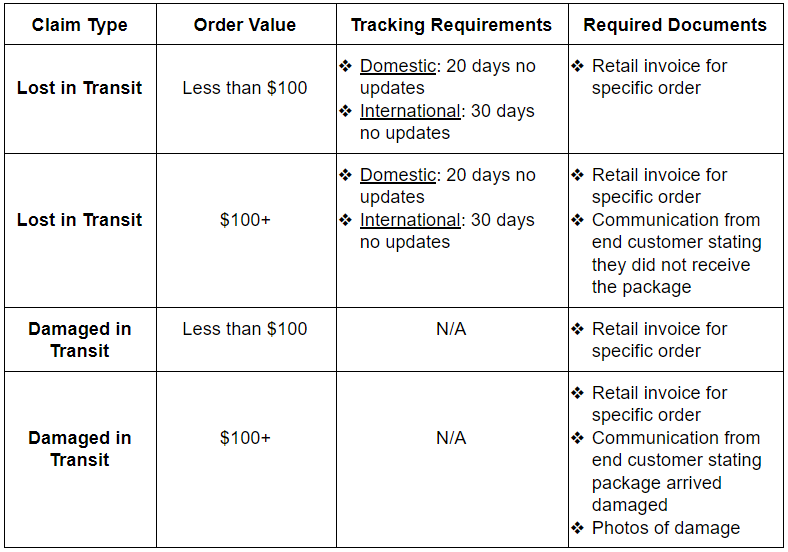Click the Tracking Requirements header
This screenshot has width=788, height=552.
coord(452,25)
